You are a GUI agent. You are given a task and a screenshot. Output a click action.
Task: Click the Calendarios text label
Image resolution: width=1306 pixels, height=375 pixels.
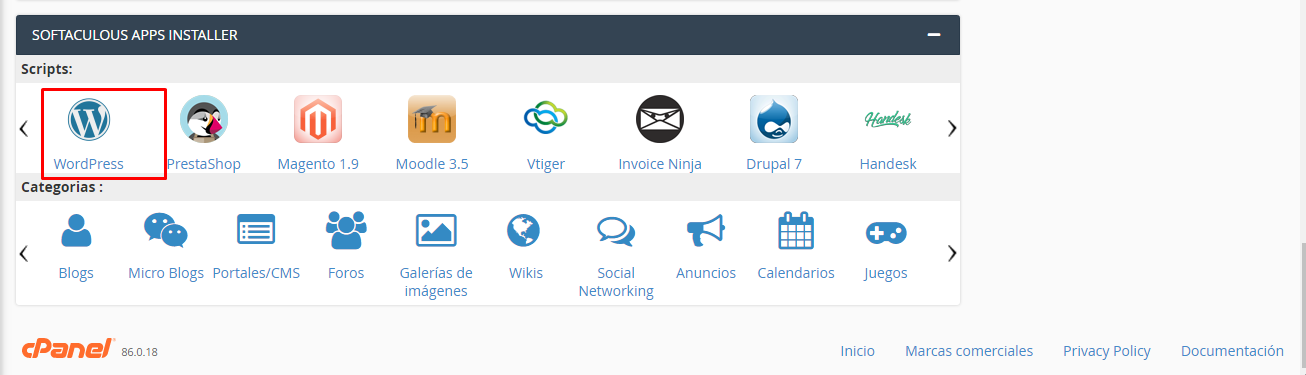coord(796,273)
